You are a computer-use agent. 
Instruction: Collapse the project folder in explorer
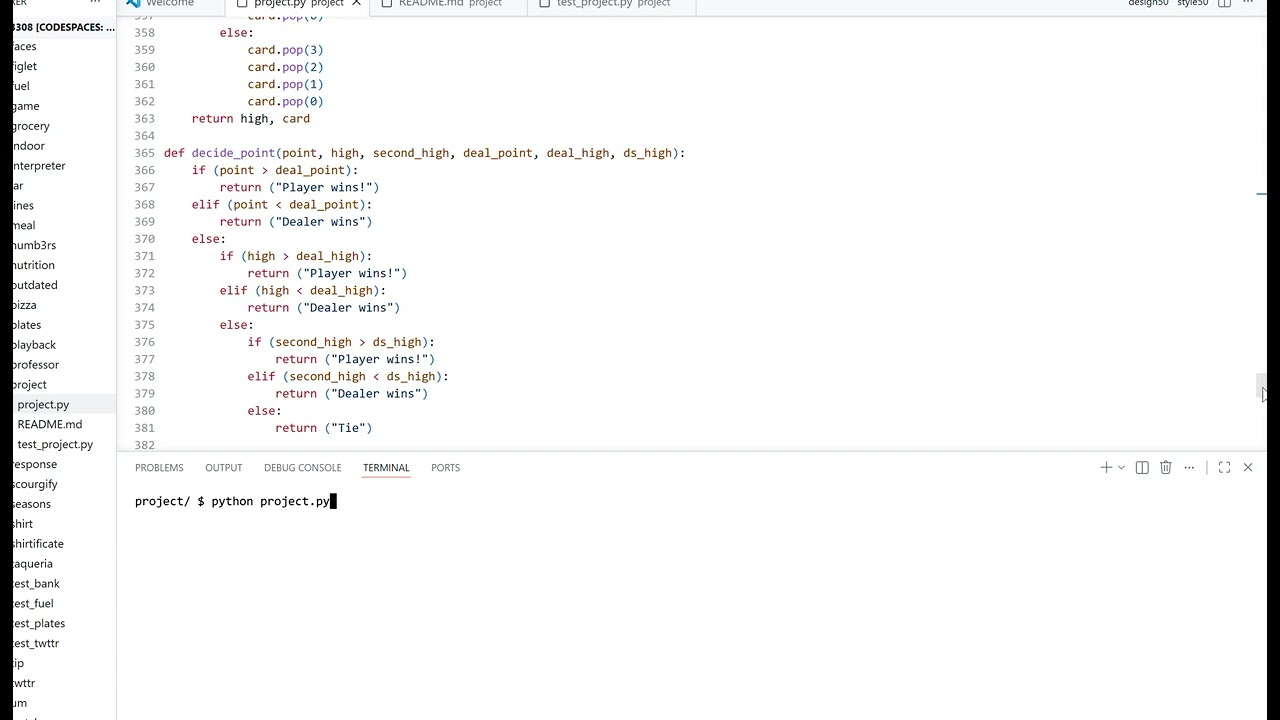tap(30, 385)
